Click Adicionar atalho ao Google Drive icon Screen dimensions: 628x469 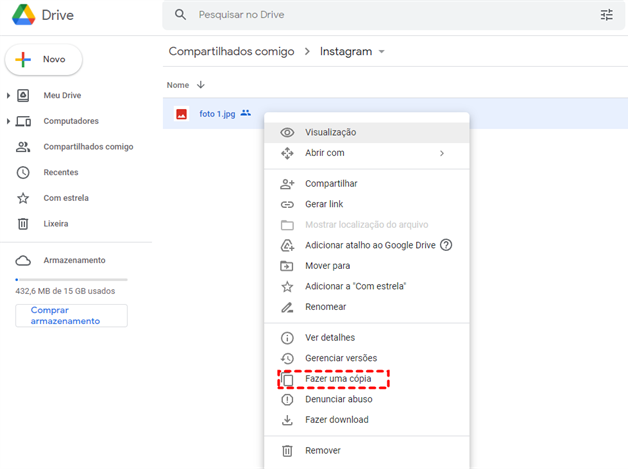point(287,245)
